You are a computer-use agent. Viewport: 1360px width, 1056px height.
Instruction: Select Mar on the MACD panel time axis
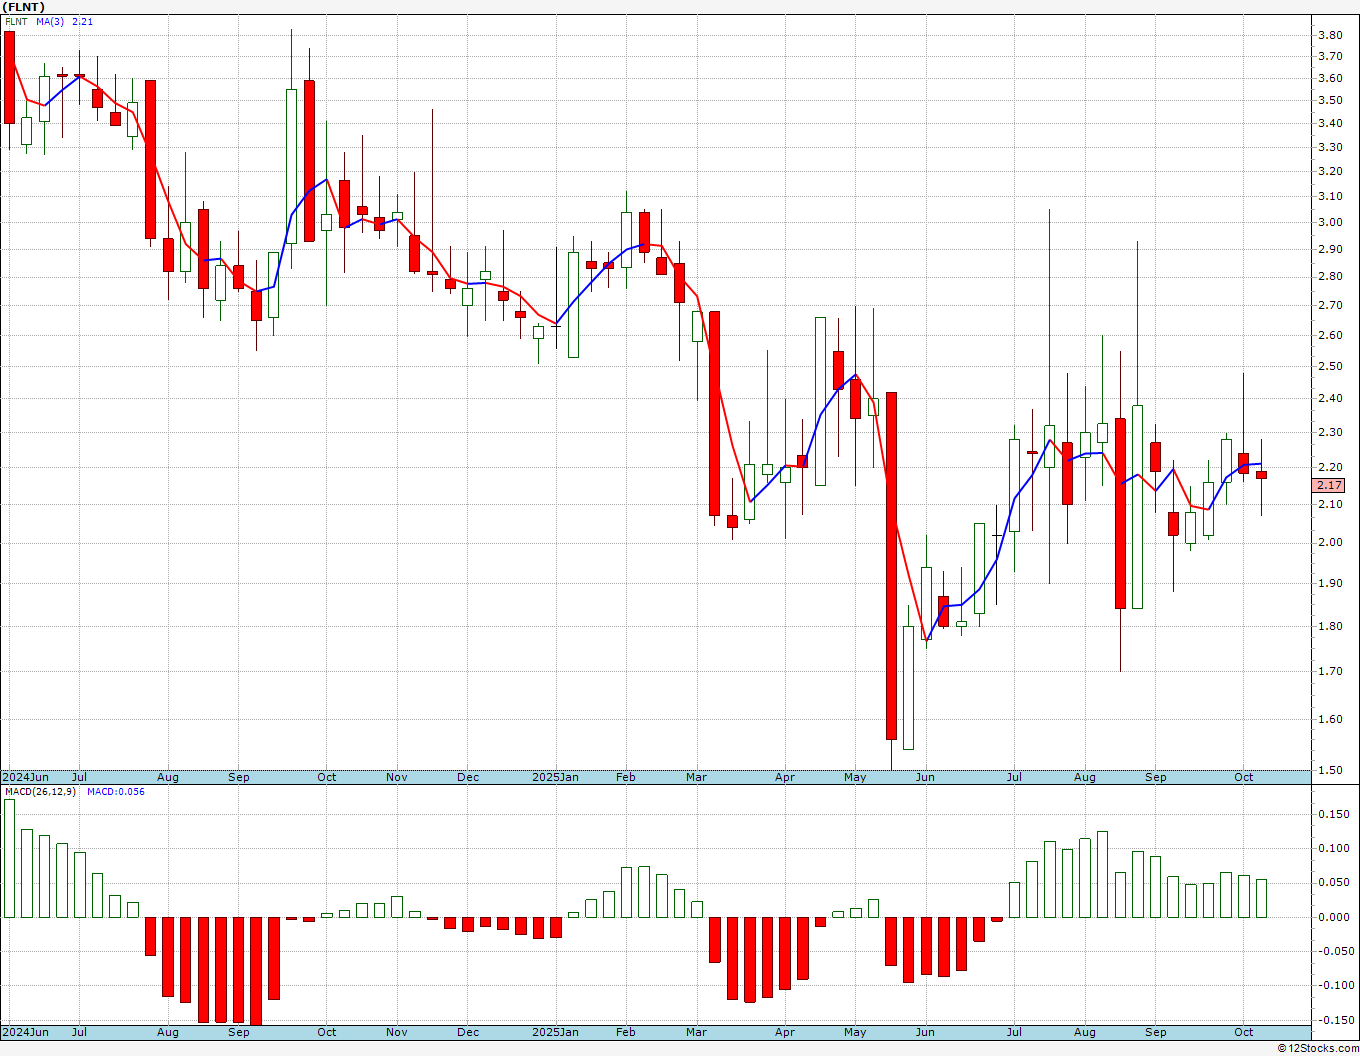click(697, 1032)
